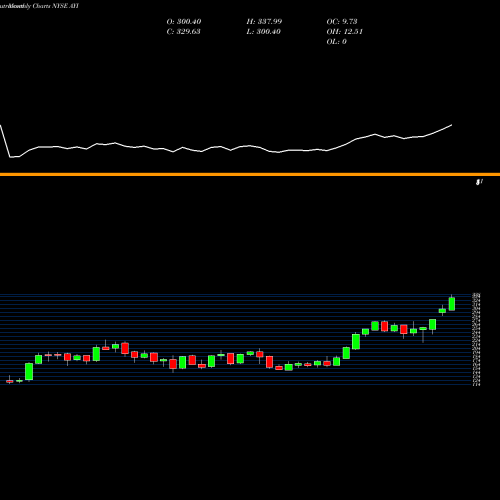This screenshot has height=500, width=500.
Task: Select the latest tall green candlestick
Action: 452,303
